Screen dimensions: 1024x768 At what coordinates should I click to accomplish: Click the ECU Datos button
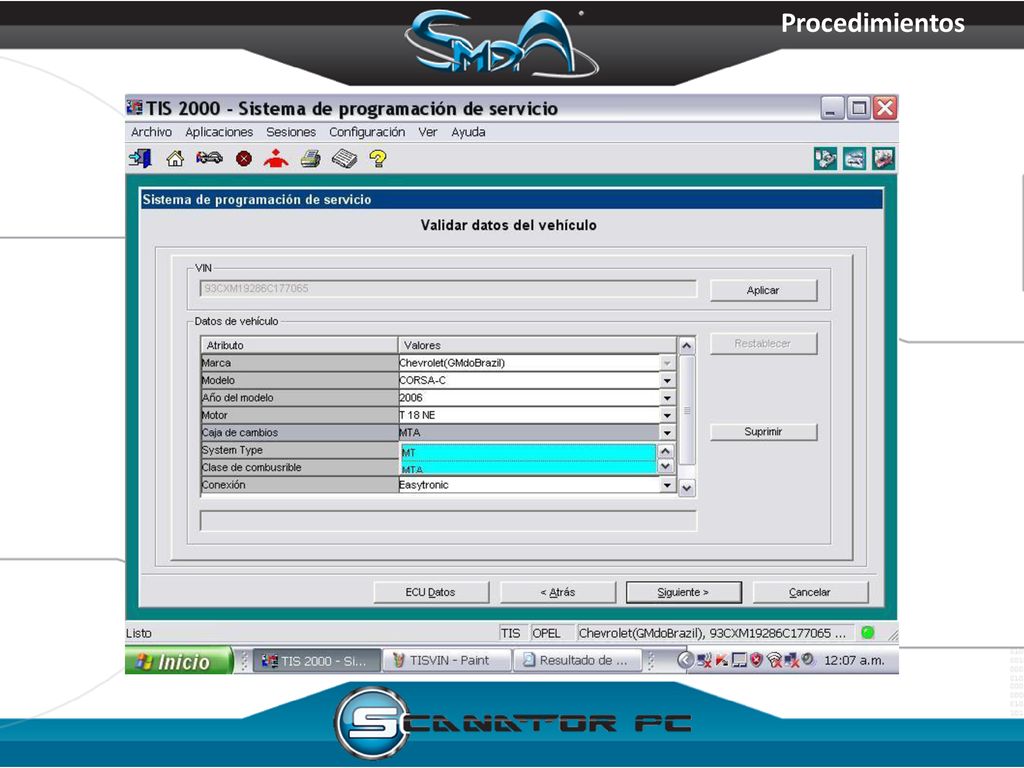coord(430,592)
